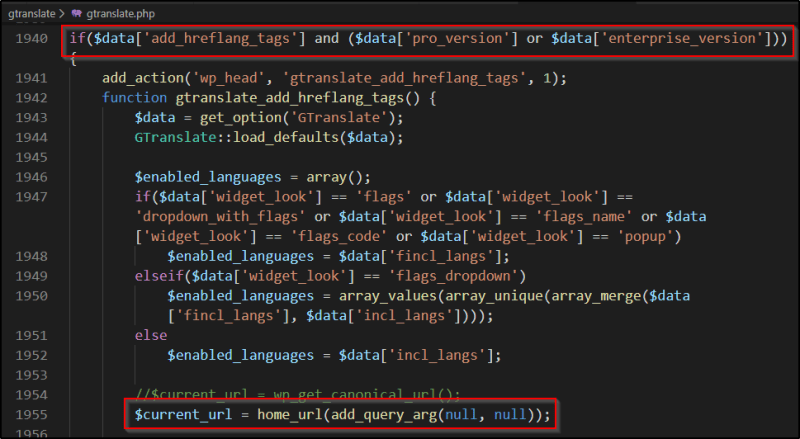Click 'add_hreflang_tags' string on line 1940
The image size is (800, 439).
coord(220,39)
